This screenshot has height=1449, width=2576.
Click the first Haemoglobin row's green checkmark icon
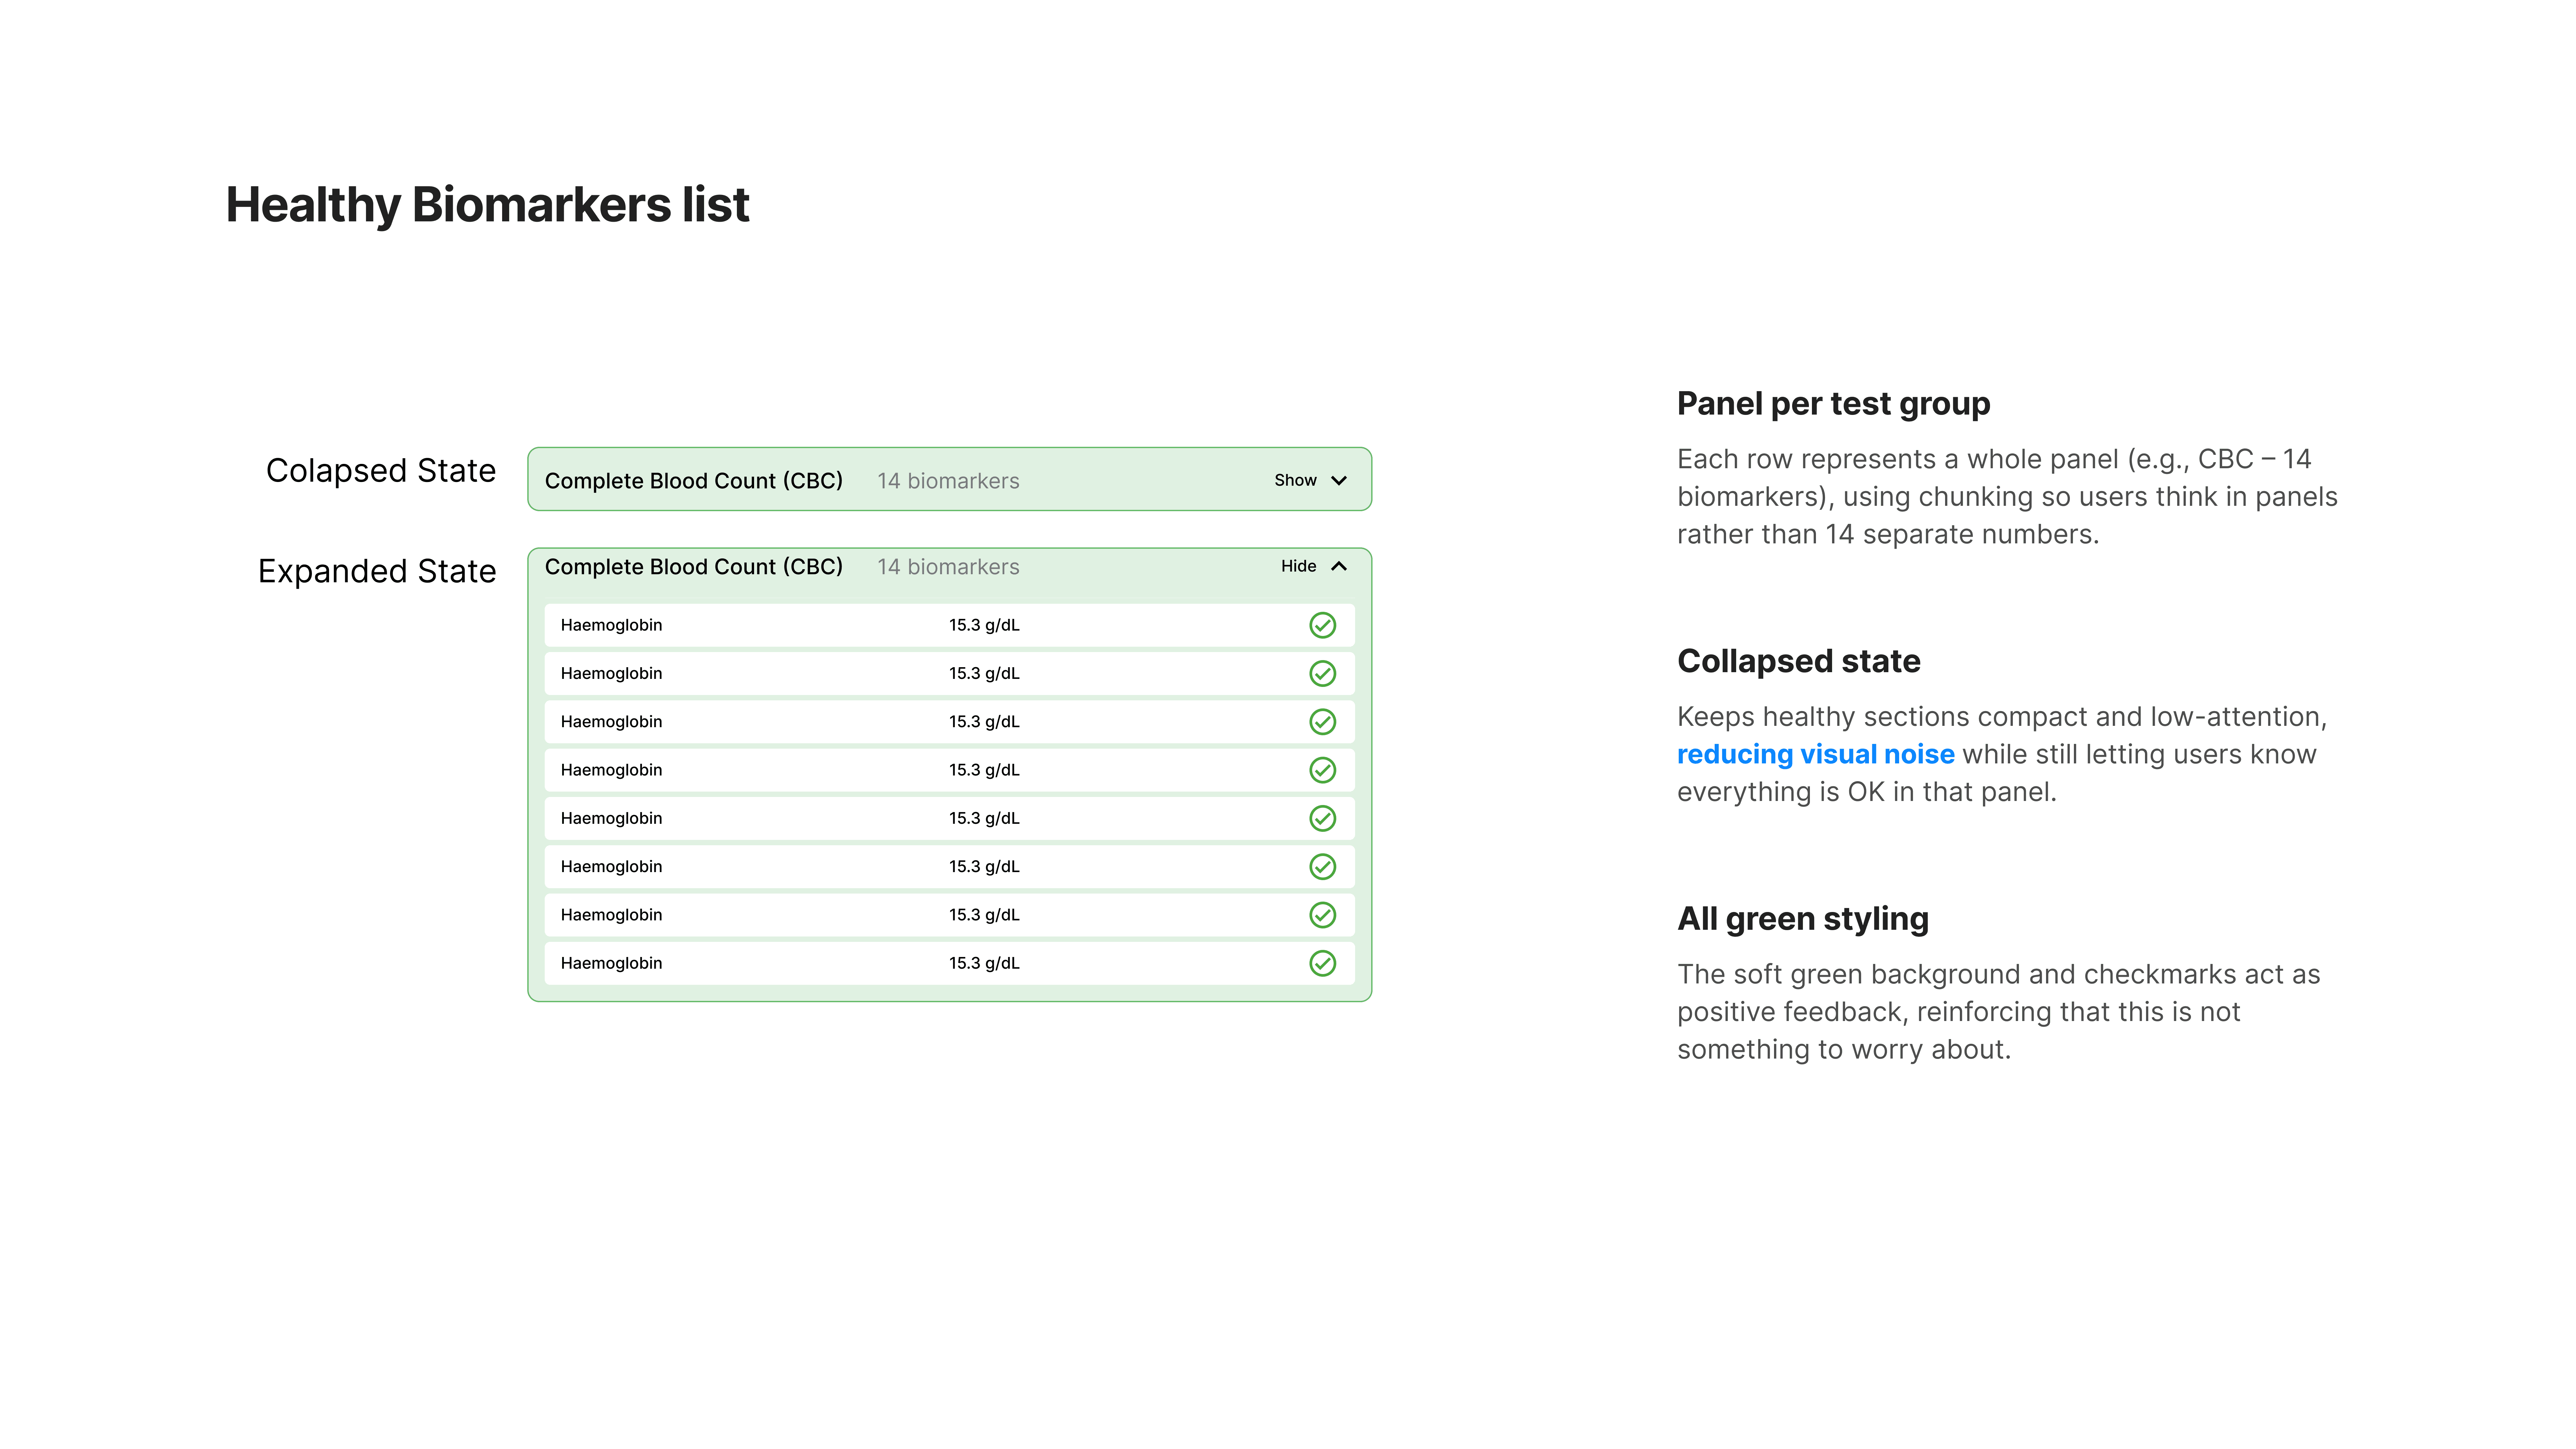point(1322,625)
